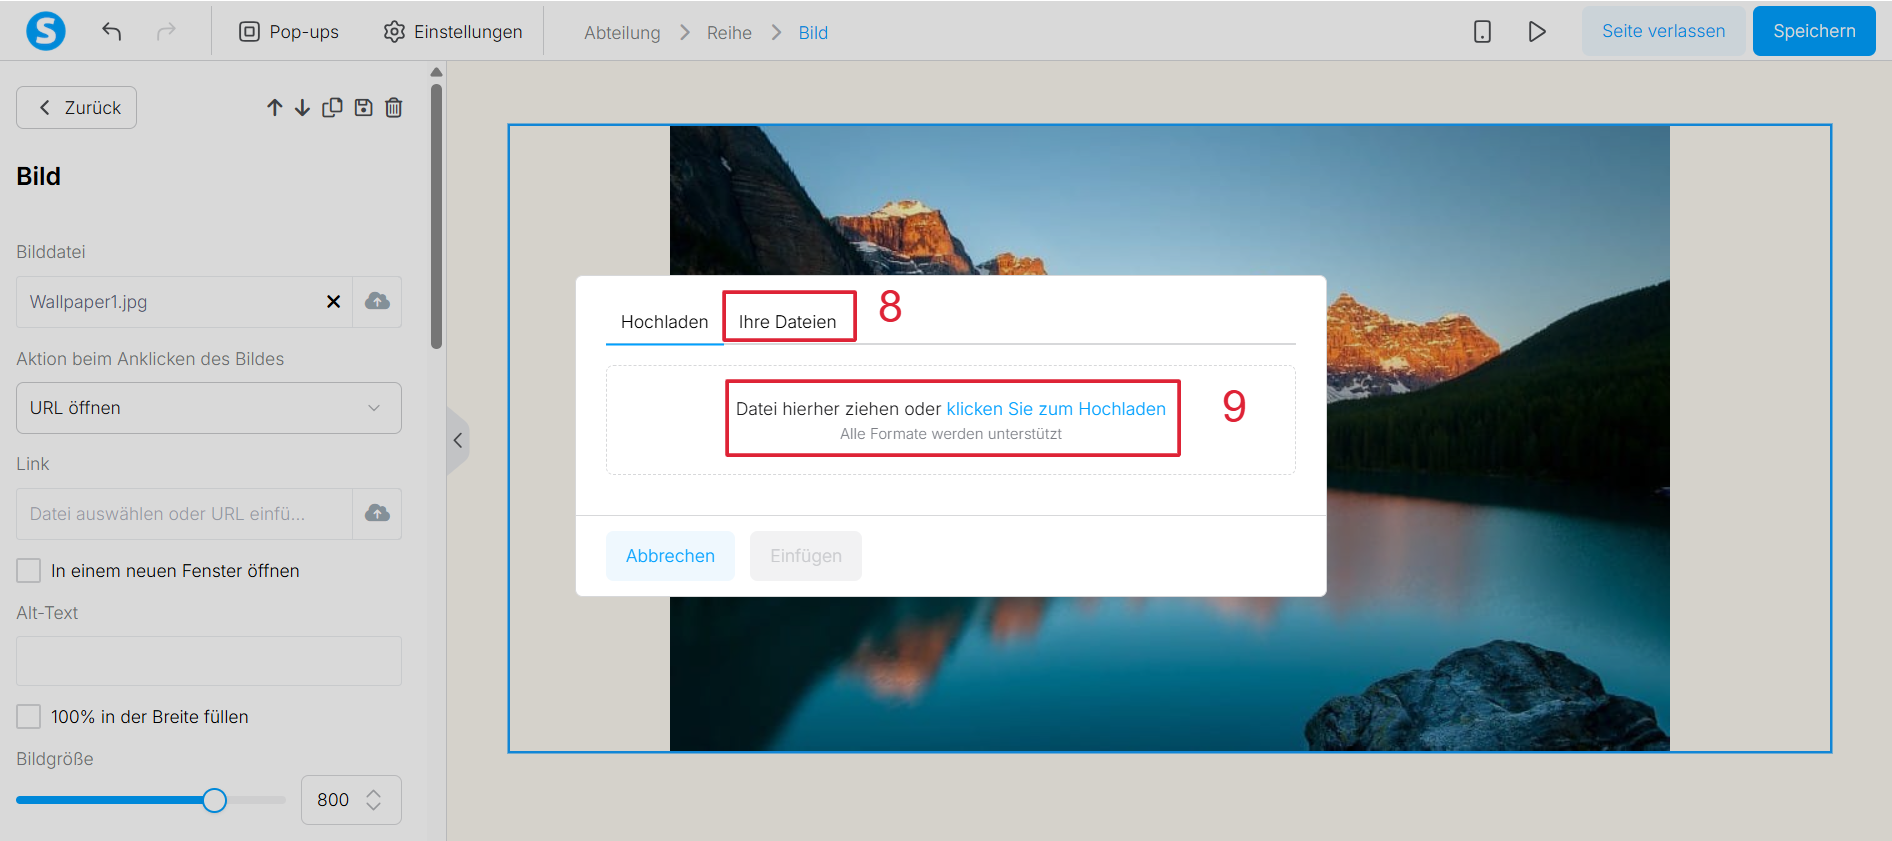Save element as template icon
The width and height of the screenshot is (1892, 841).
363,107
